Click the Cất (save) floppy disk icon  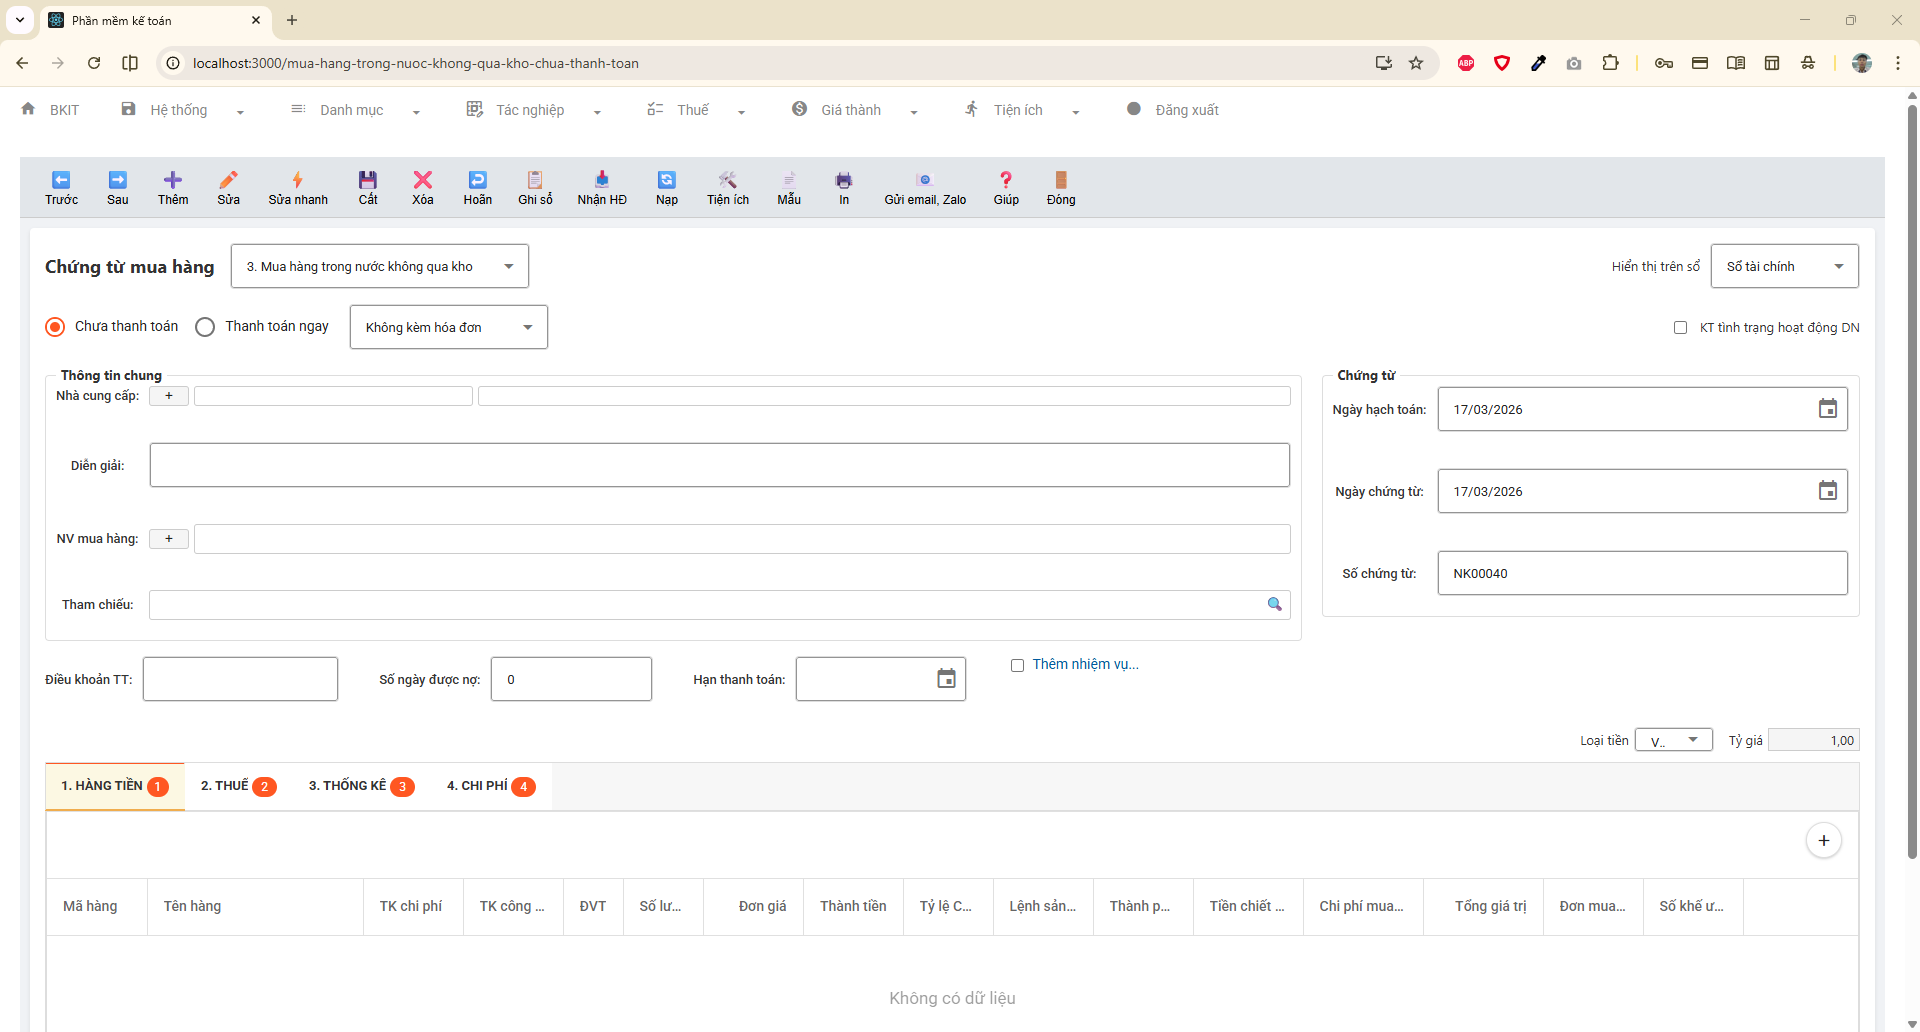click(x=368, y=181)
